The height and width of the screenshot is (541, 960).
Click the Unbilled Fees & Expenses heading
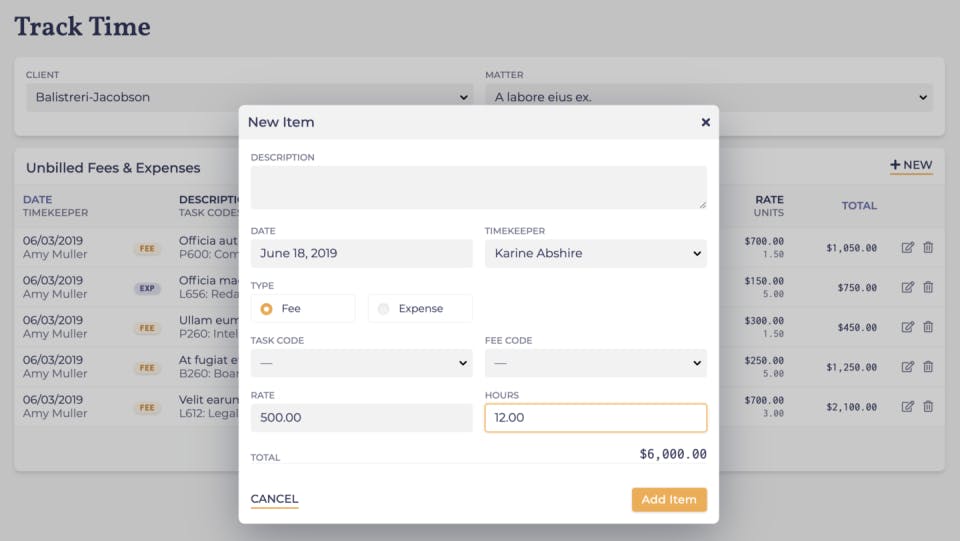(x=113, y=168)
